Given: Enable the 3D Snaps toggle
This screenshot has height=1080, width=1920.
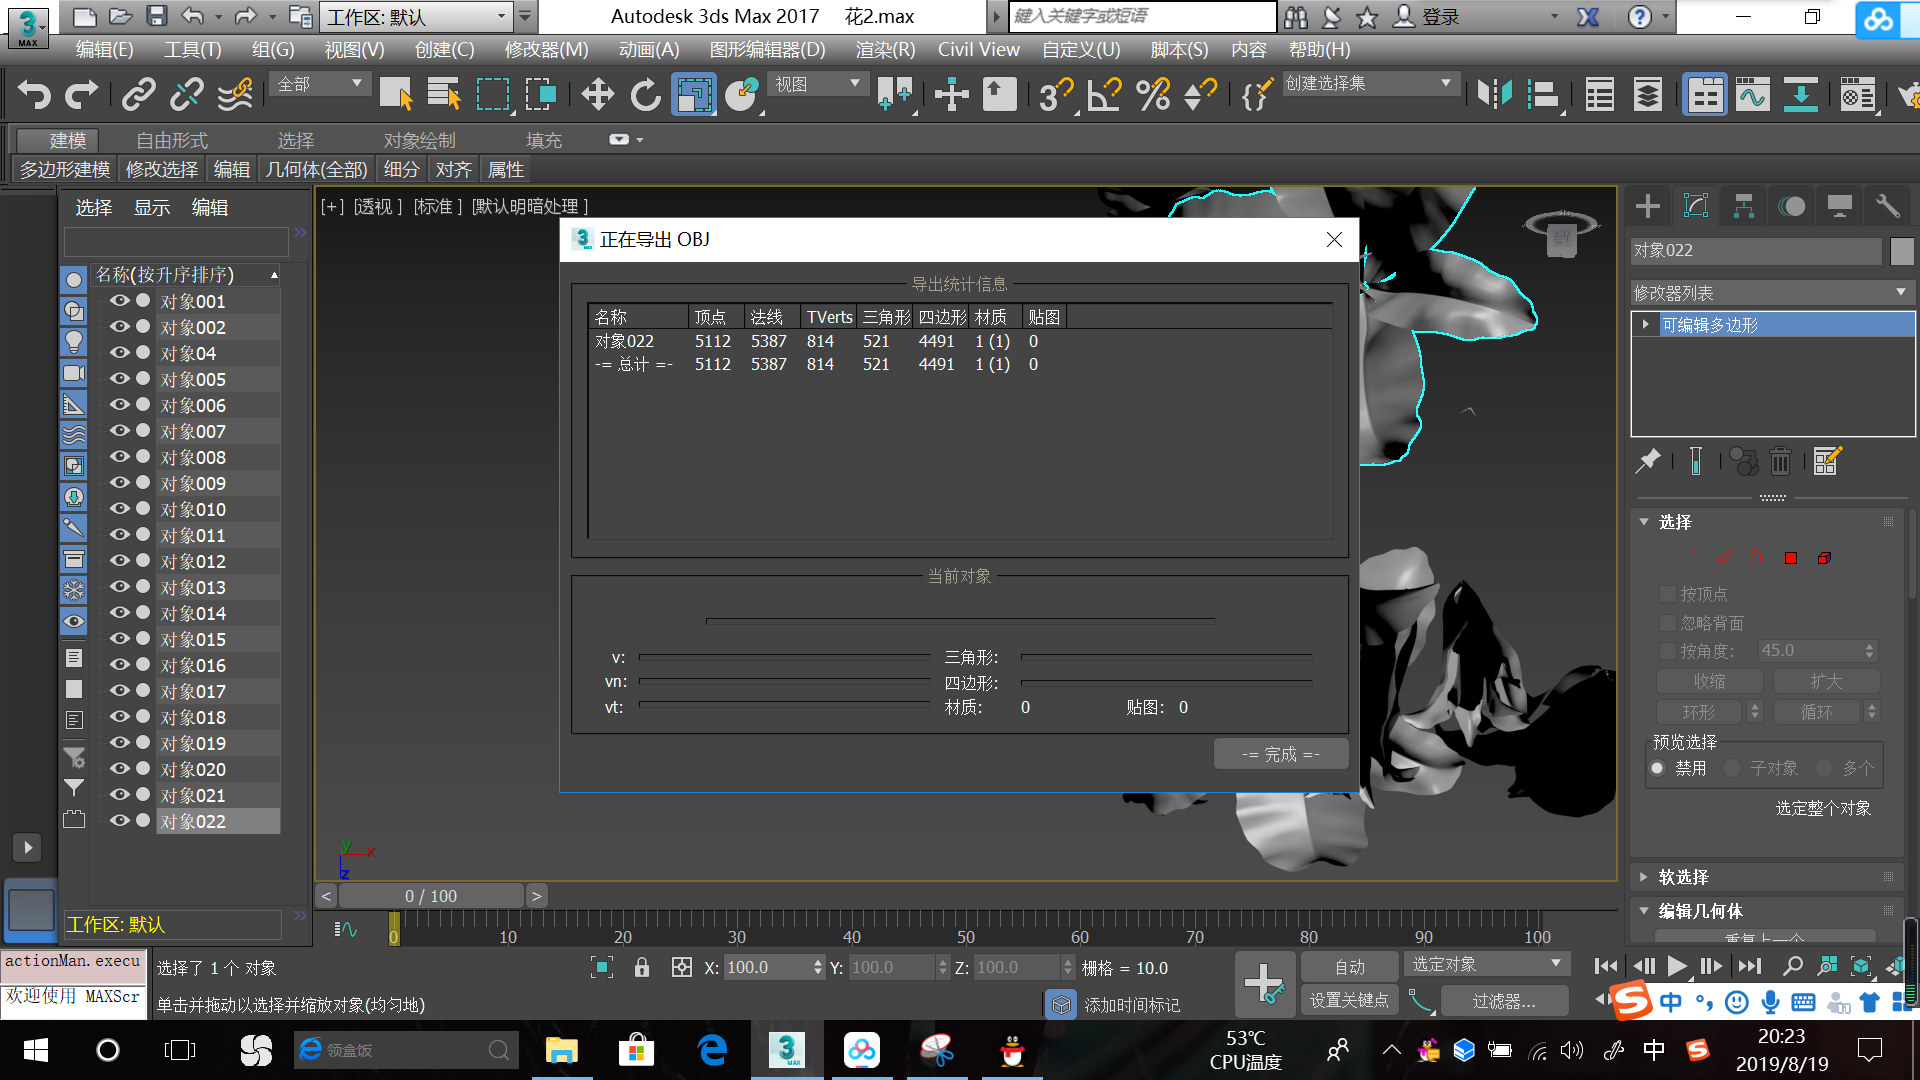Looking at the screenshot, I should (1052, 94).
